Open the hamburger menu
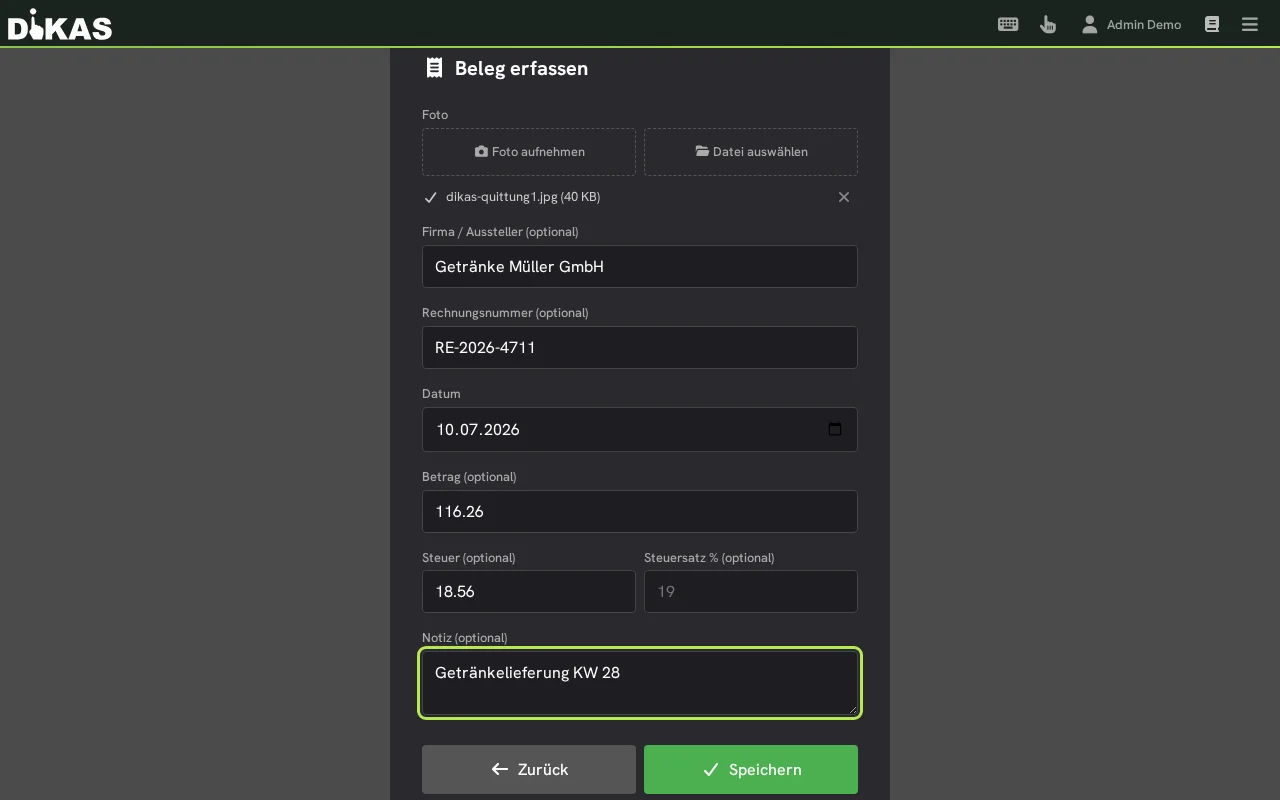Image resolution: width=1280 pixels, height=800 pixels. coord(1250,24)
